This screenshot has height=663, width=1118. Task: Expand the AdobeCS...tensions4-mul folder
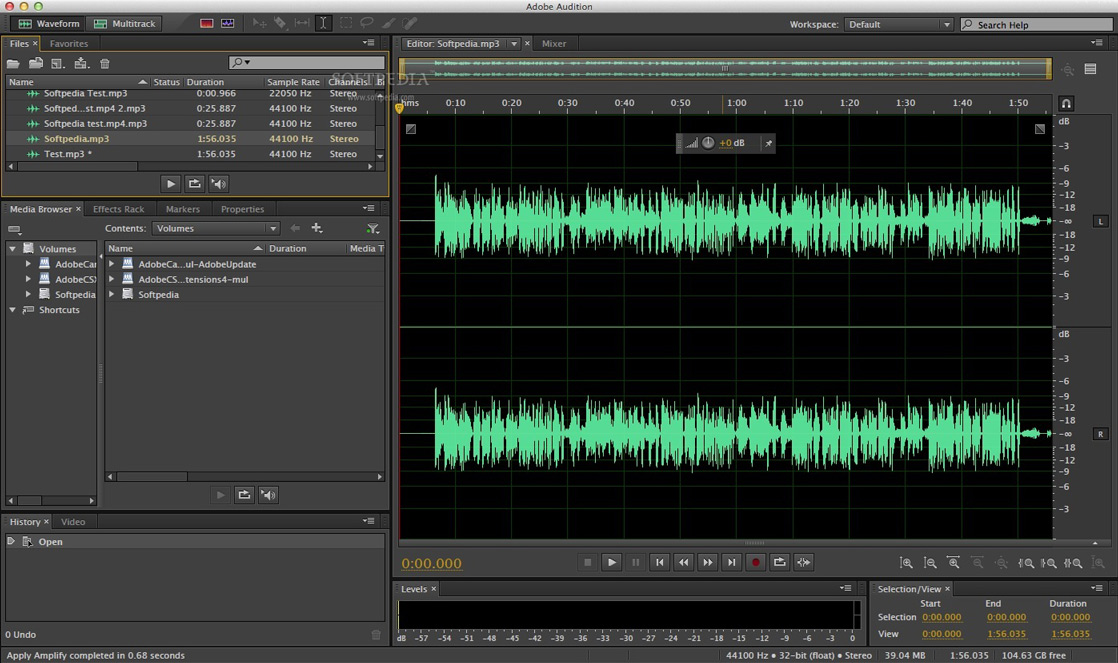[x=111, y=279]
